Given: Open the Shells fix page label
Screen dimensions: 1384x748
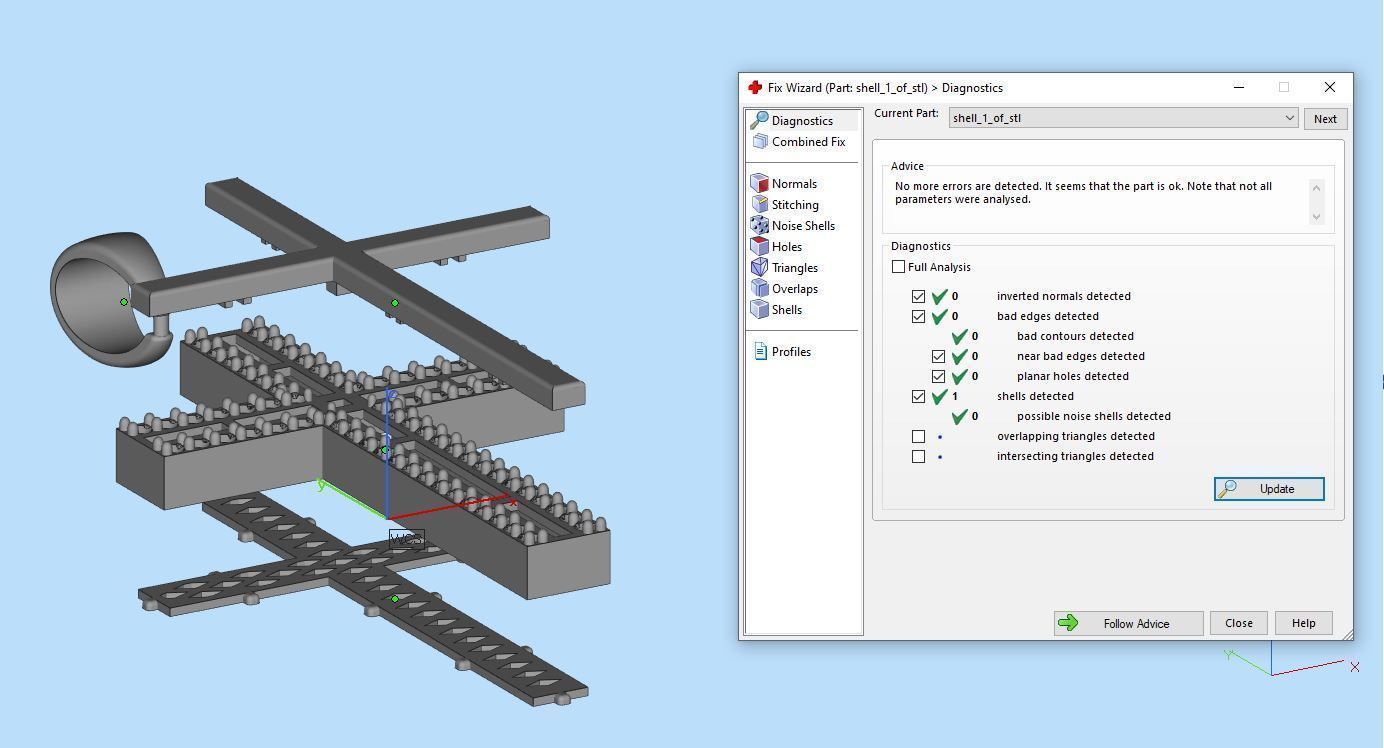Looking at the screenshot, I should [x=787, y=310].
